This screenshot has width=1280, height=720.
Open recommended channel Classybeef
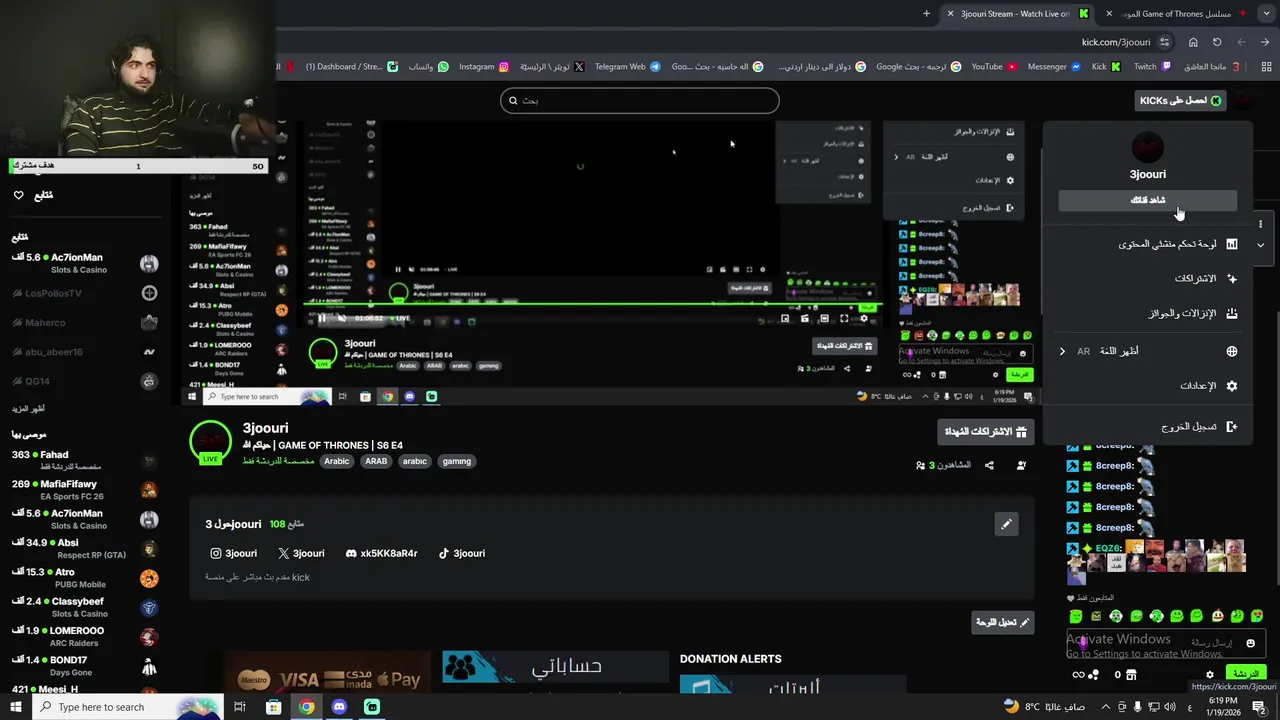pyautogui.click(x=85, y=607)
